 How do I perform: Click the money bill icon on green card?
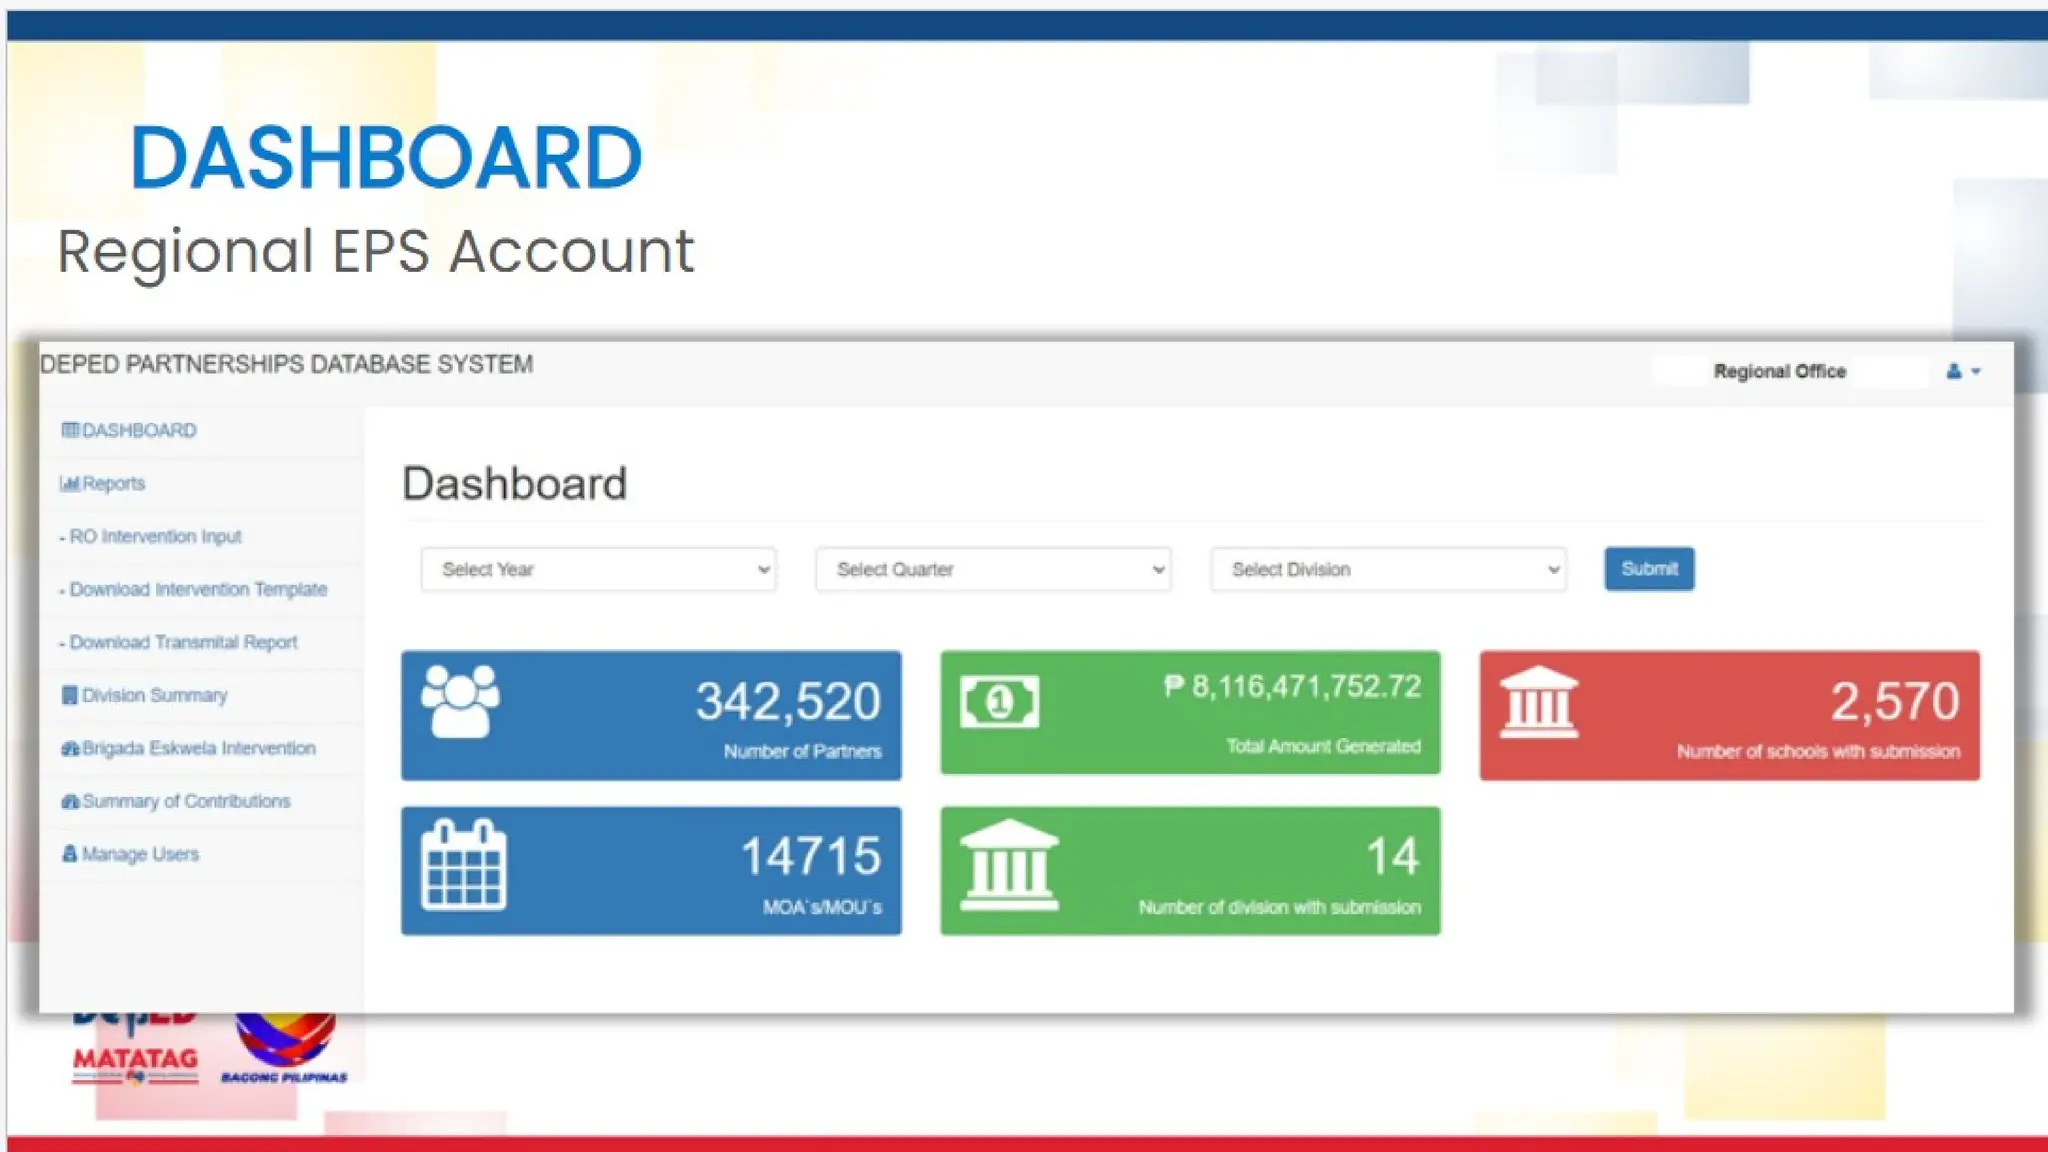tap(999, 702)
